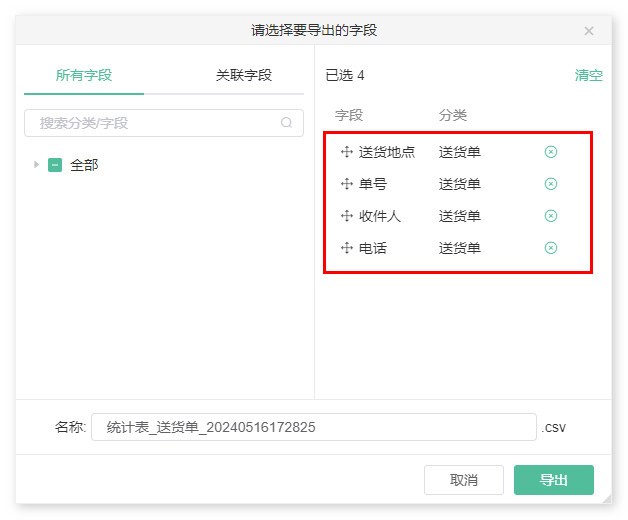
Task: Click the drag handle beside 送货地点
Action: [346, 152]
